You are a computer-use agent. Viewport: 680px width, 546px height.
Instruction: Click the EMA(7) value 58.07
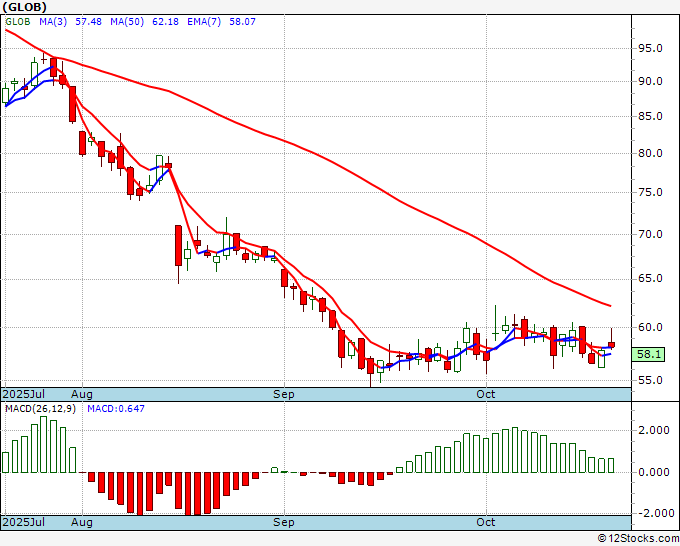pyautogui.click(x=242, y=22)
